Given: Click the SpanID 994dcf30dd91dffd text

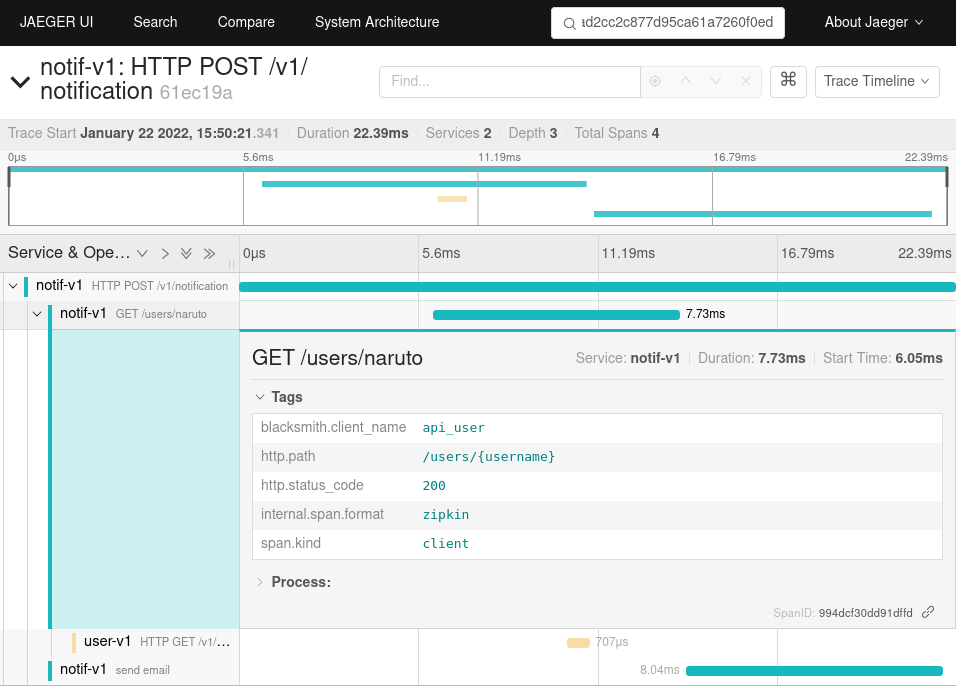Looking at the screenshot, I should pyautogui.click(x=843, y=613).
